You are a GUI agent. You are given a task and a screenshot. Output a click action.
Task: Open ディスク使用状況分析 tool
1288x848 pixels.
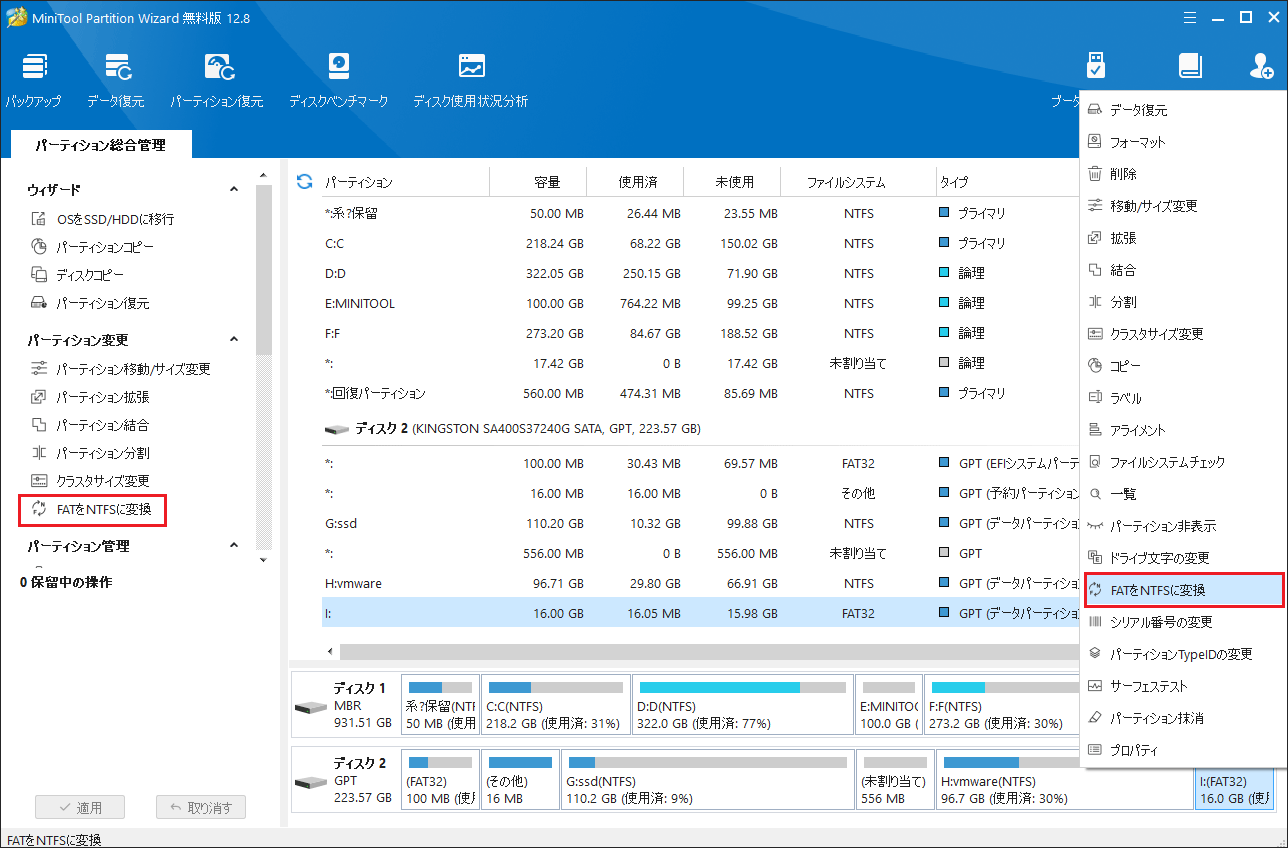471,80
